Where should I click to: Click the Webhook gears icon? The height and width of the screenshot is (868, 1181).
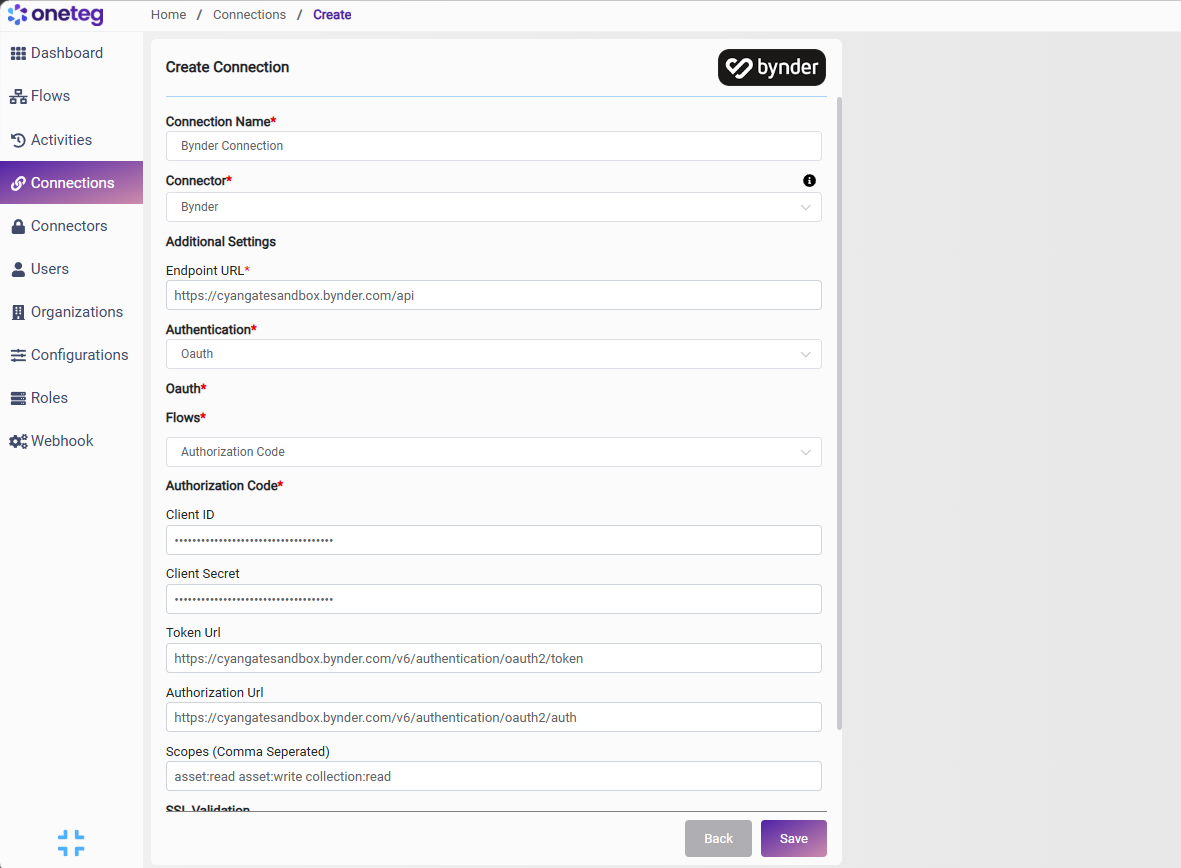(18, 442)
